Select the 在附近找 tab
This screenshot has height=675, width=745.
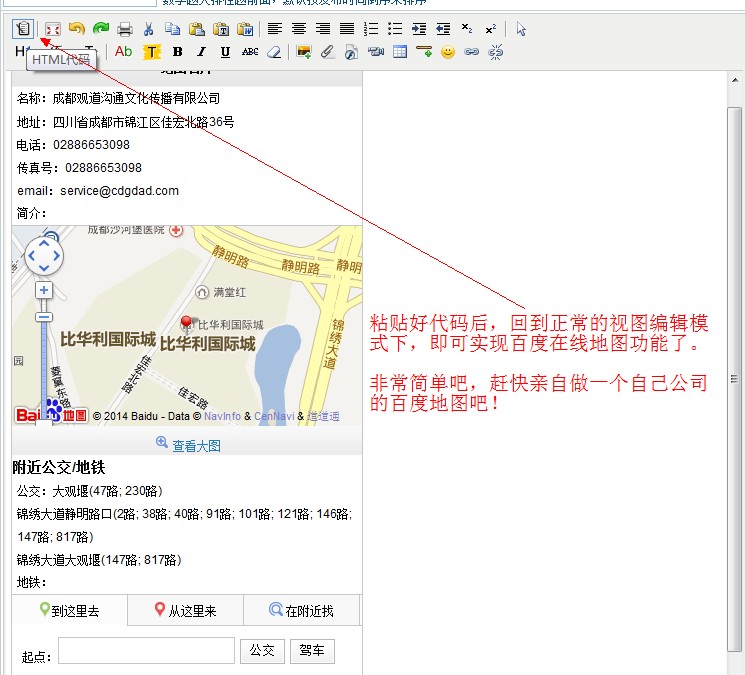302,610
